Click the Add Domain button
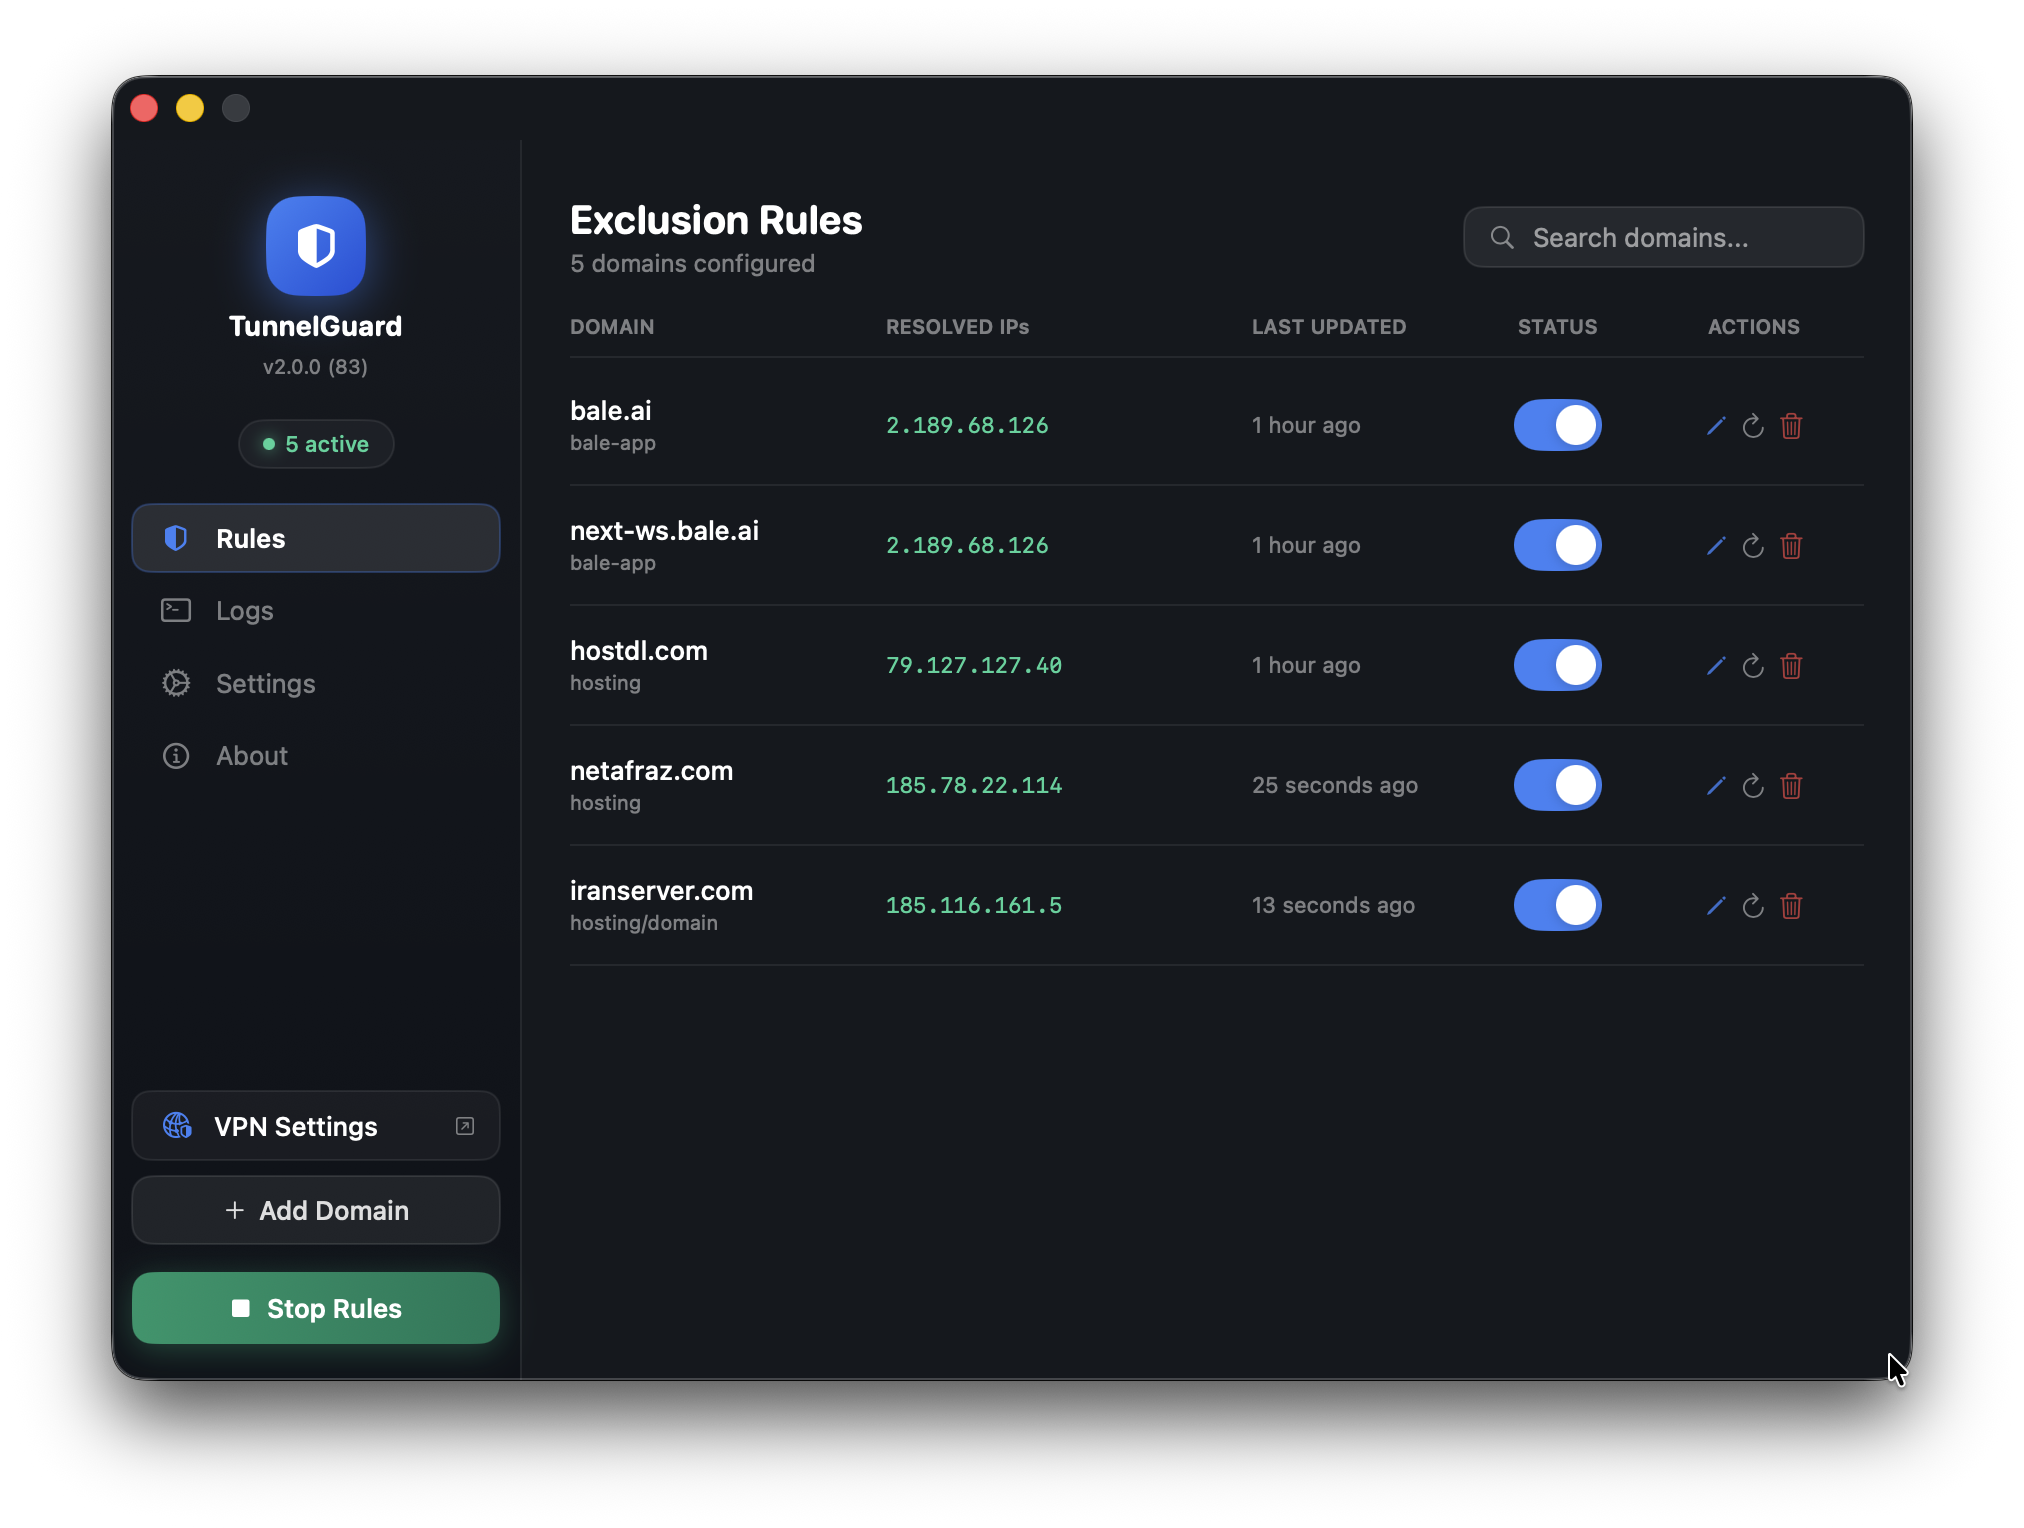 pyautogui.click(x=316, y=1210)
